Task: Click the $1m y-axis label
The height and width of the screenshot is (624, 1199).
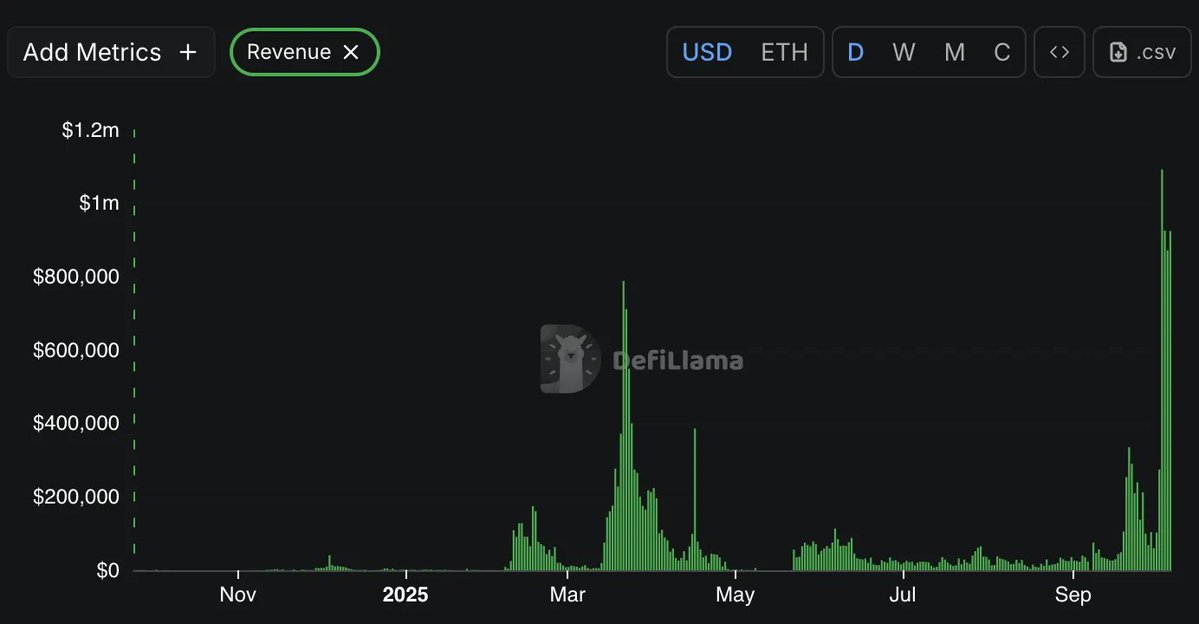Action: (x=99, y=203)
